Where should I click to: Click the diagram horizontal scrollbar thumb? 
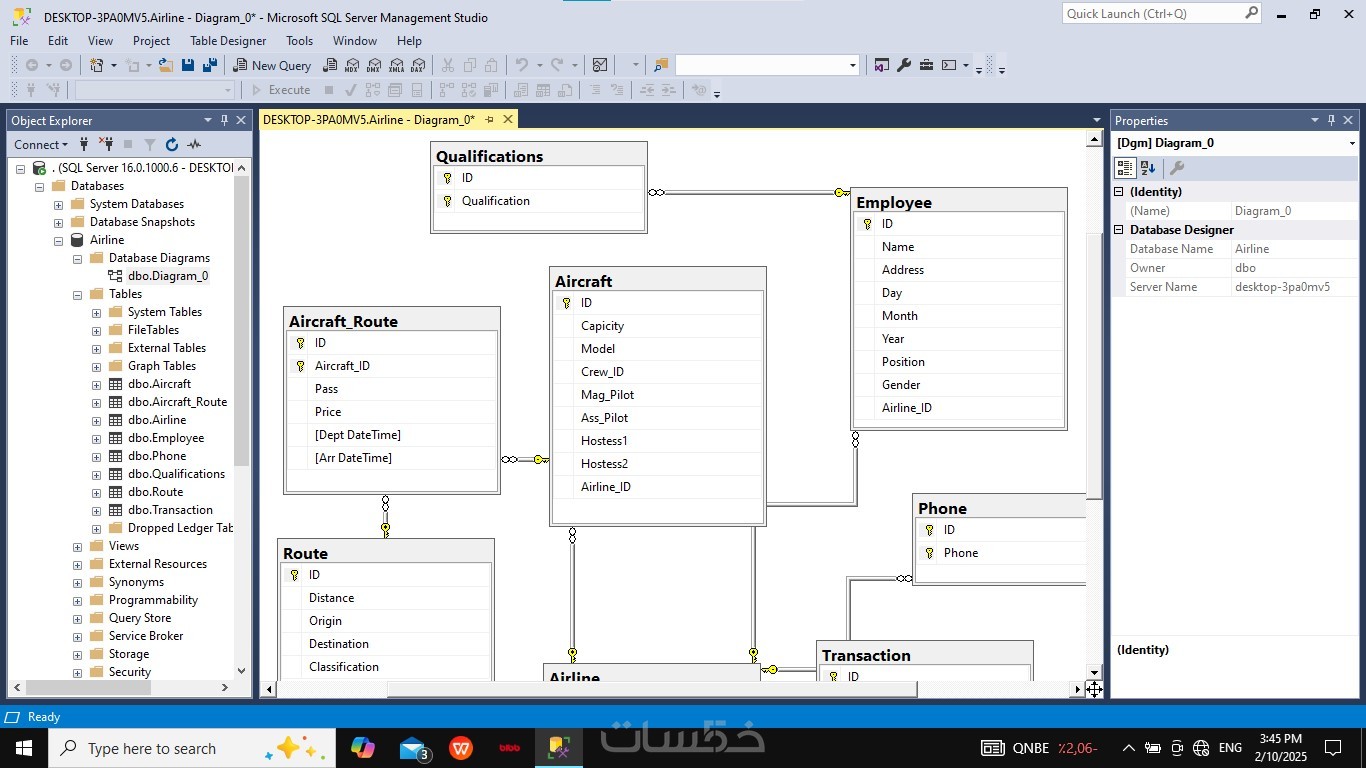(x=652, y=689)
